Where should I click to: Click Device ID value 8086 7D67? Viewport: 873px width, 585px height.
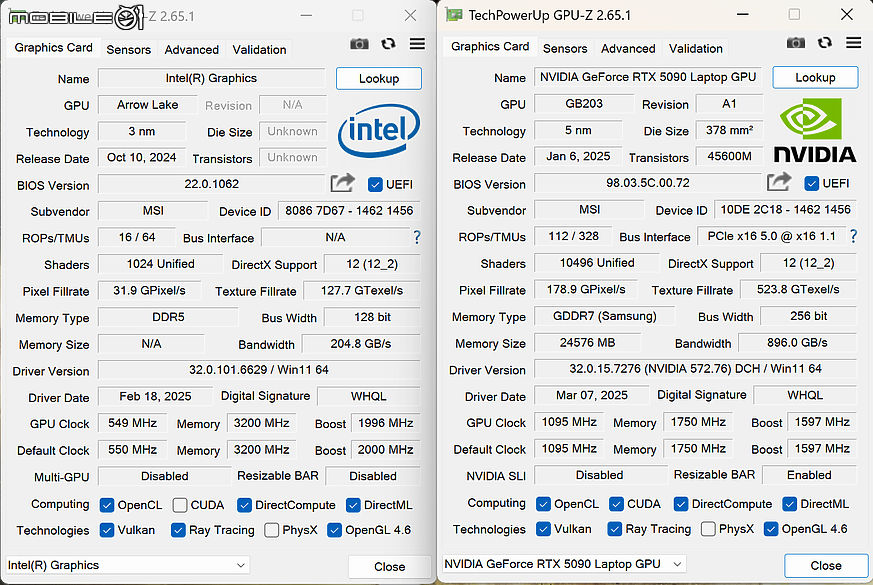(x=349, y=211)
